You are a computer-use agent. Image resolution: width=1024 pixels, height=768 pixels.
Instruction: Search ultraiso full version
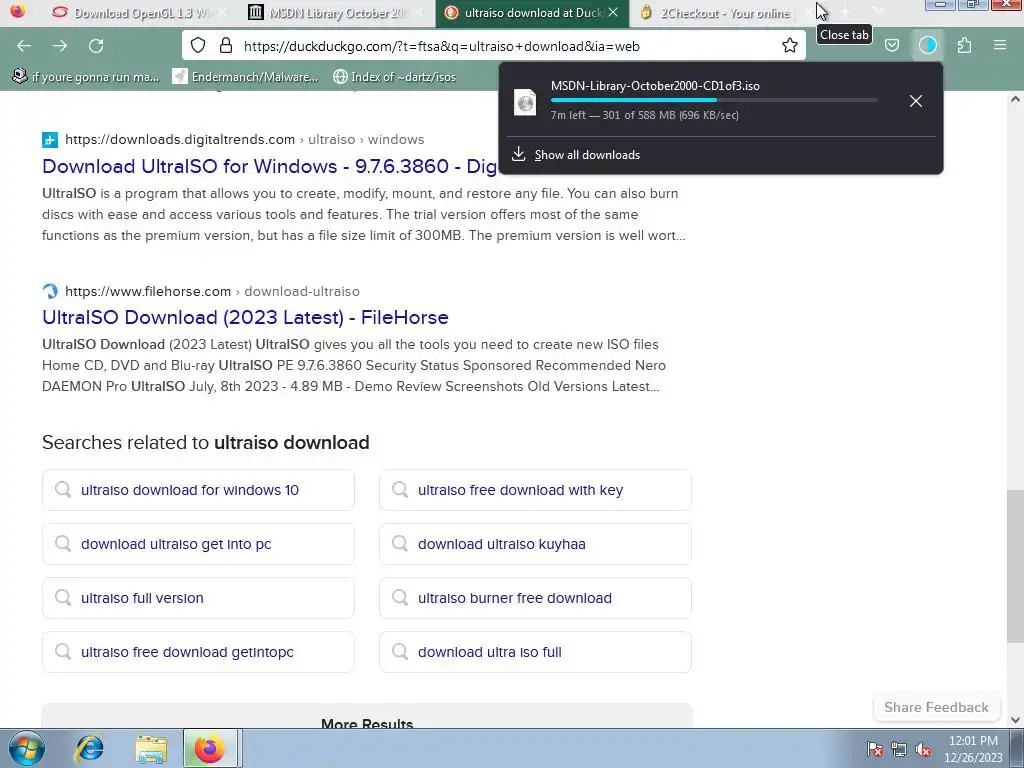pos(199,598)
